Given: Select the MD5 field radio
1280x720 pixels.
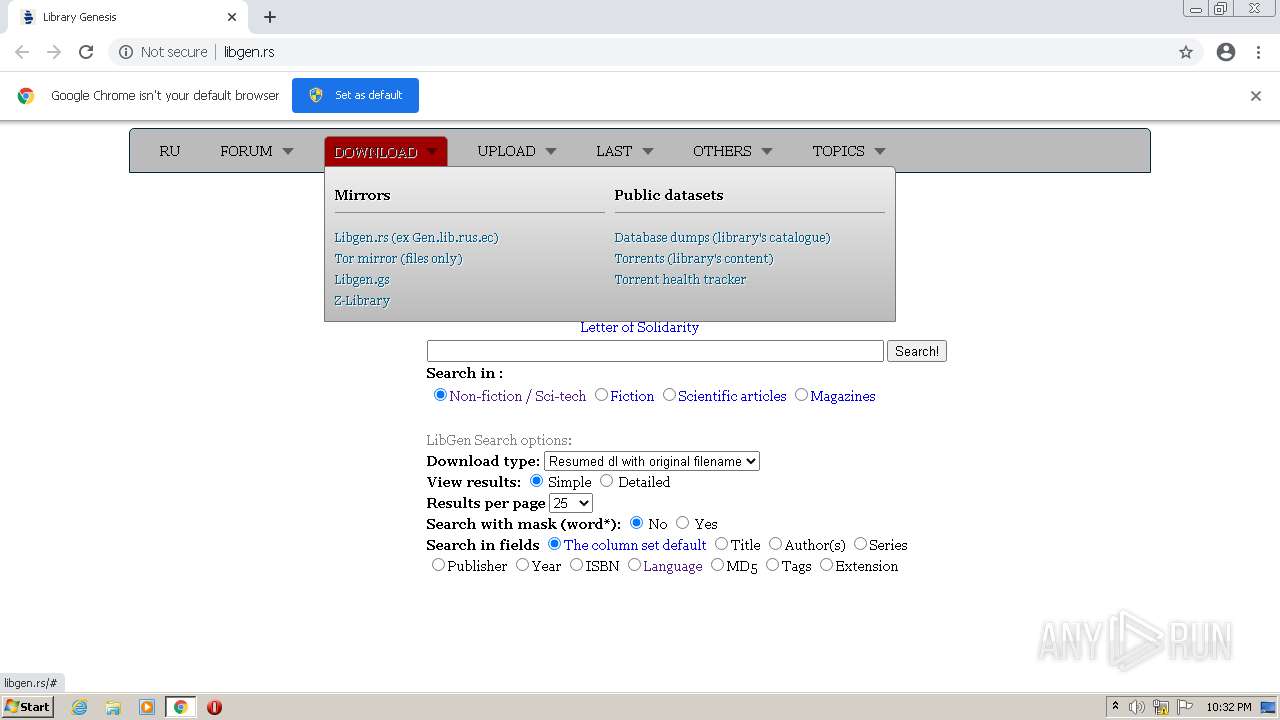Looking at the screenshot, I should tap(717, 565).
